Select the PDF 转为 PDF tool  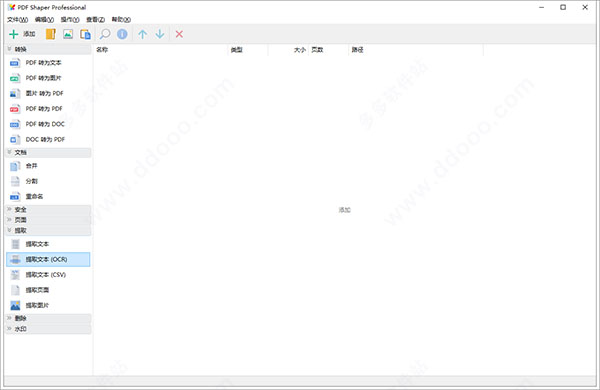pyautogui.click(x=48, y=109)
